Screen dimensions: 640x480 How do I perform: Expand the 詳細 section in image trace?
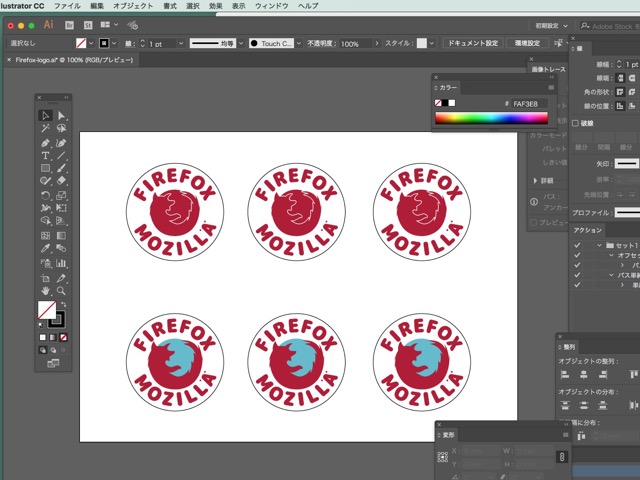coord(535,180)
